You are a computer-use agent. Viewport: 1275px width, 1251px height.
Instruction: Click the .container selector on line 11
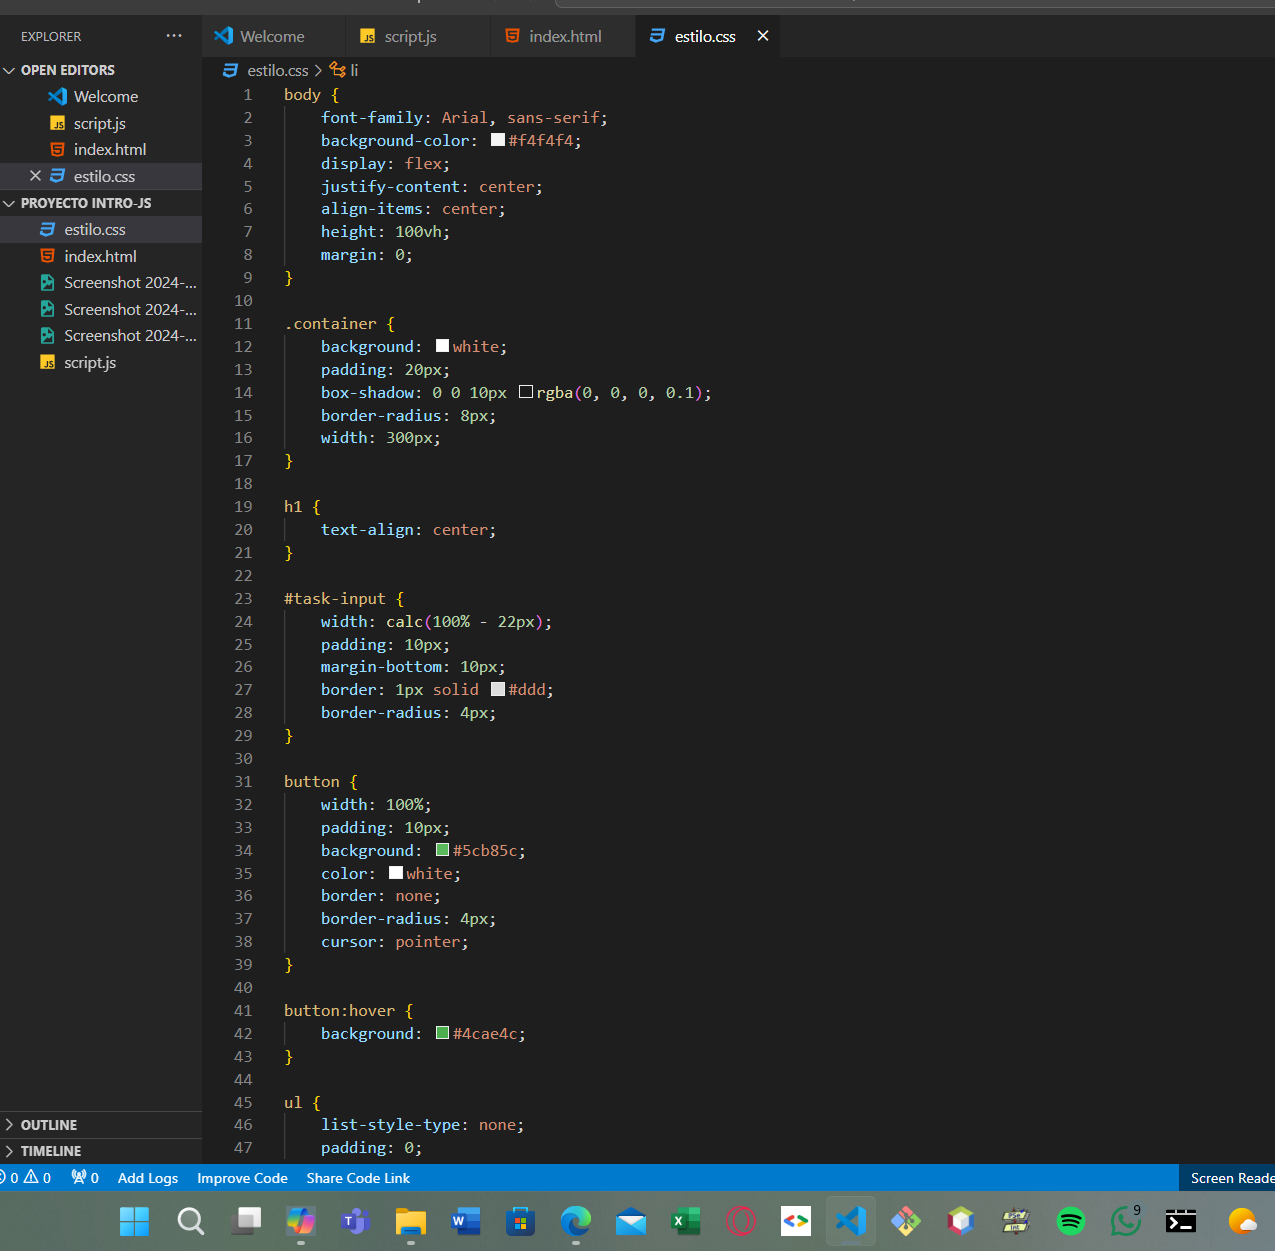[330, 324]
